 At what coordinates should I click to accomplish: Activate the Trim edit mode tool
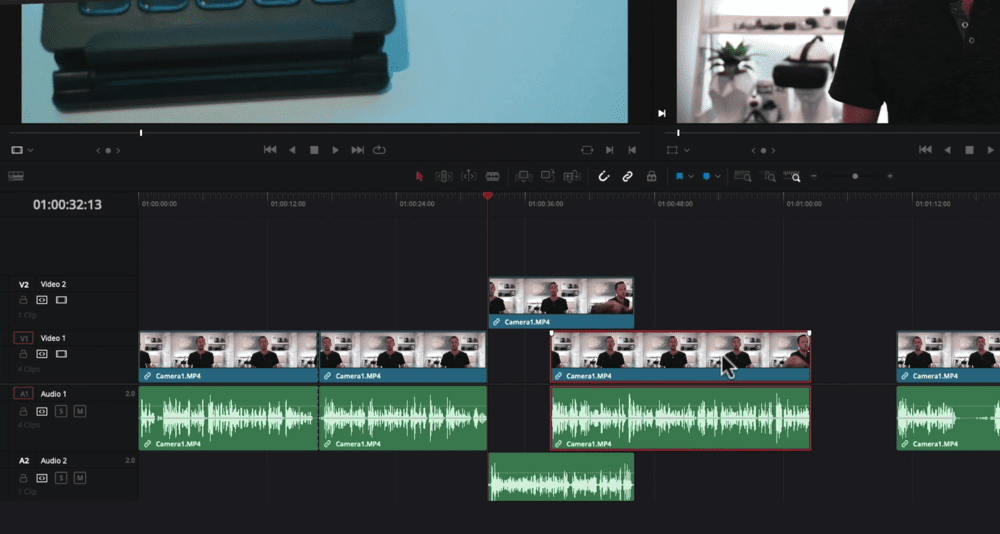(444, 176)
